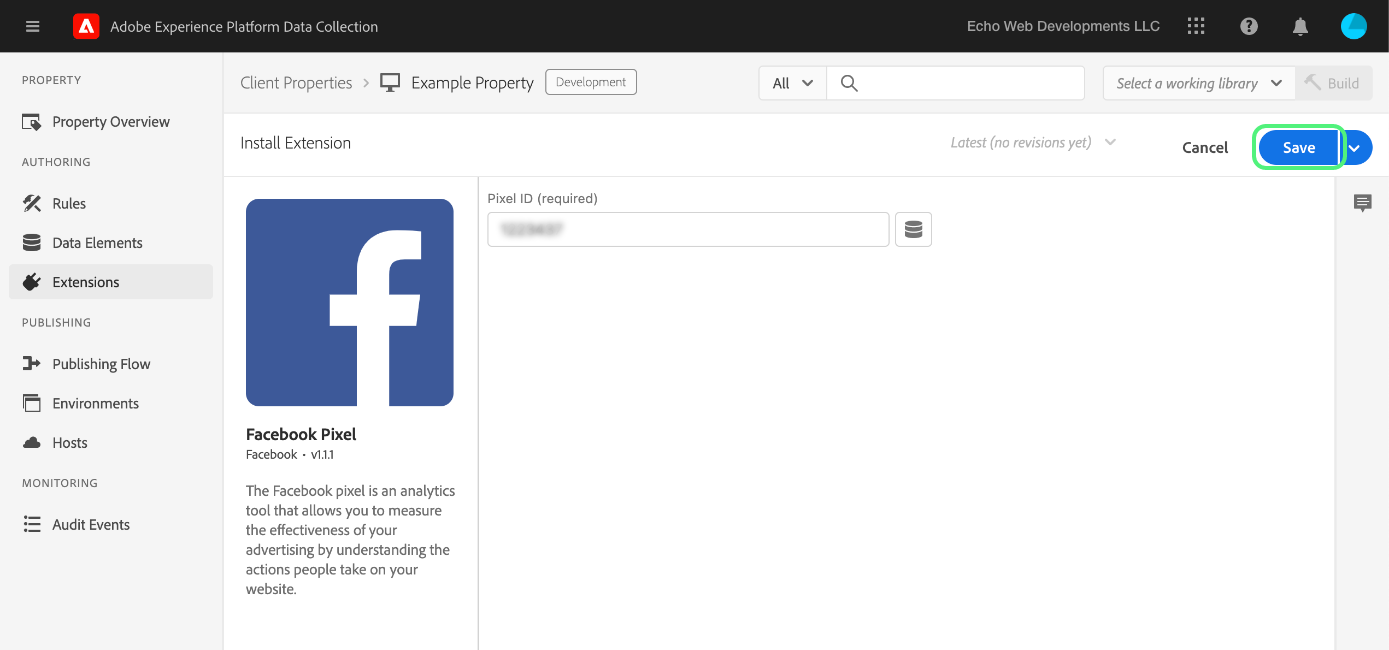Screen dimensions: 1389x650
Task: Follow the Client Properties breadcrumb link
Action: [x=296, y=83]
